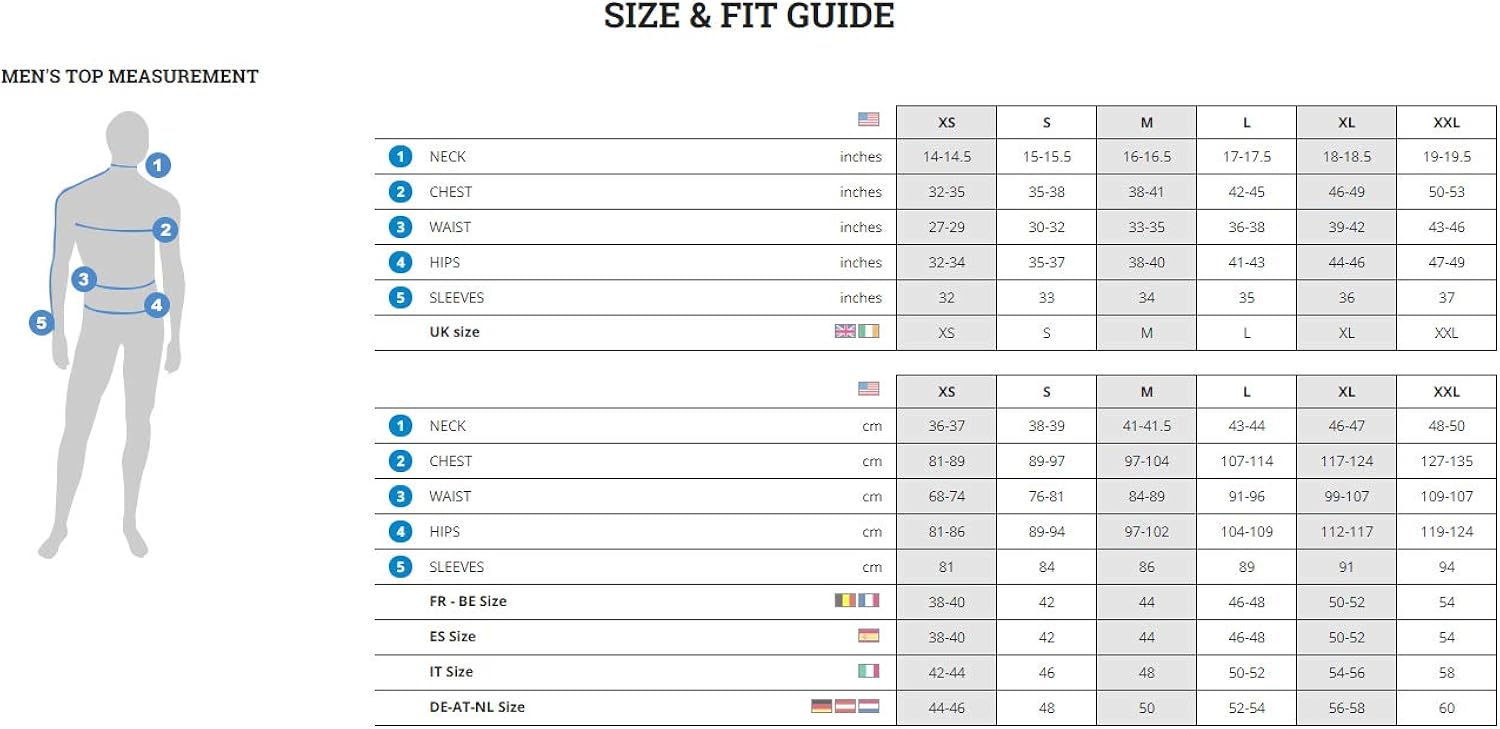The width and height of the screenshot is (1500, 729).
Task: Click the number 2 chest marker on the body figure
Action: [165, 230]
